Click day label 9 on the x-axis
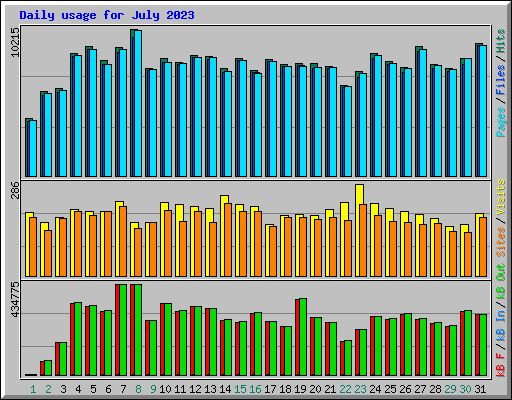Screen dimensions: 512x400 [153, 389]
